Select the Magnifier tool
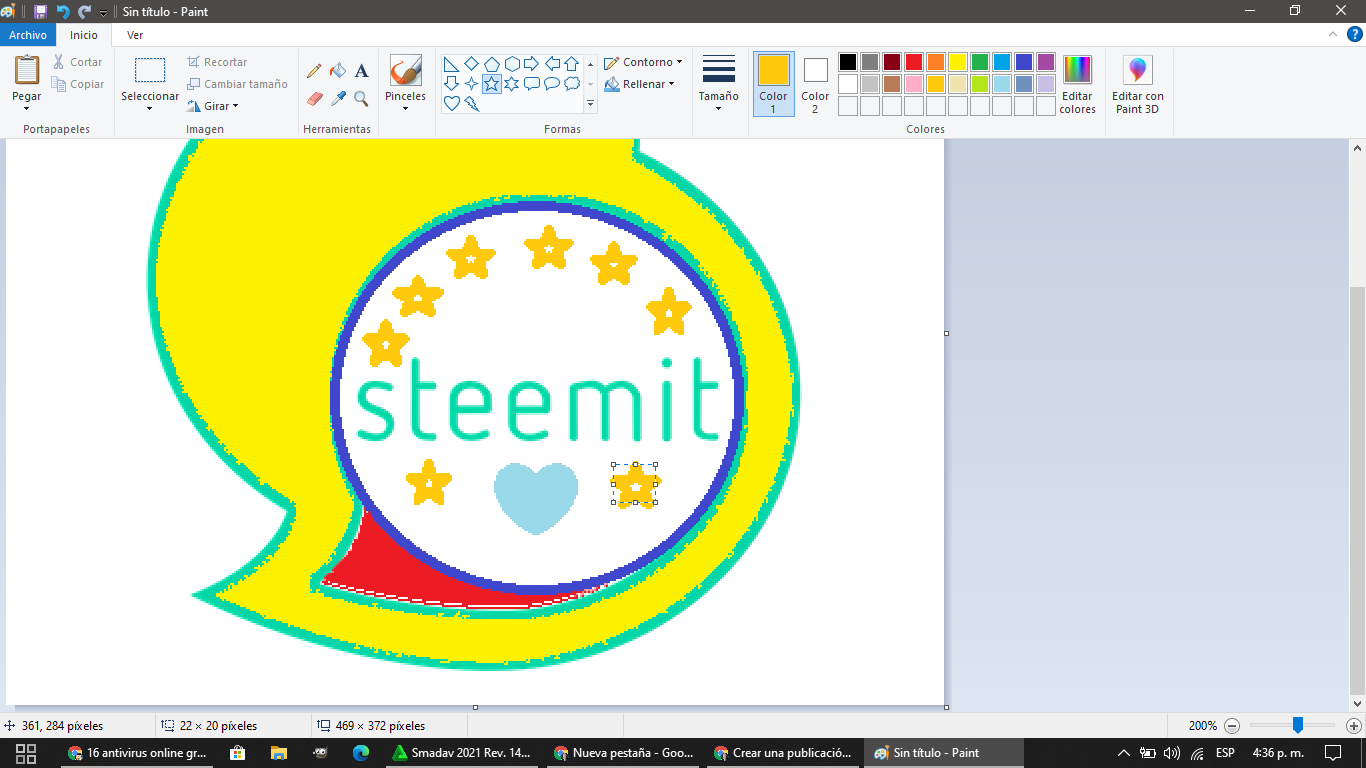This screenshot has width=1366, height=768. click(x=362, y=98)
